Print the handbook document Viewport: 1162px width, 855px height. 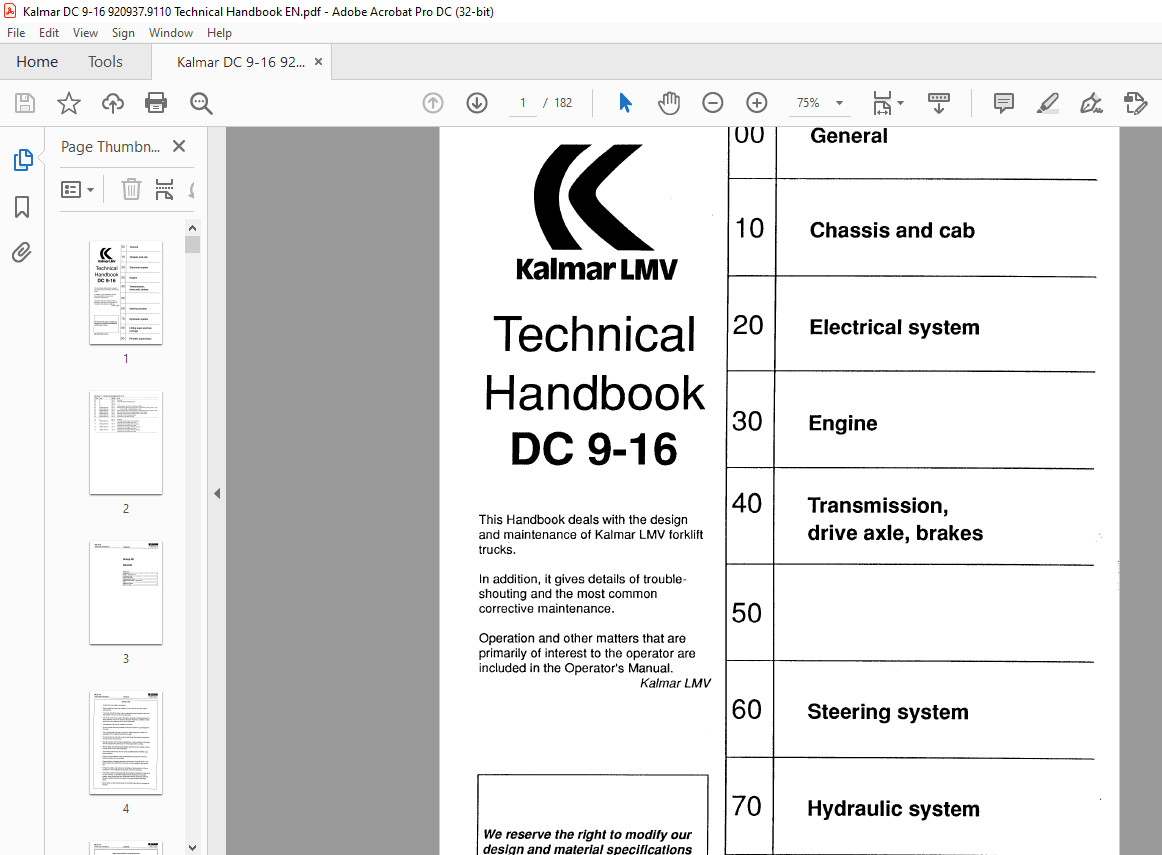pyautogui.click(x=157, y=102)
